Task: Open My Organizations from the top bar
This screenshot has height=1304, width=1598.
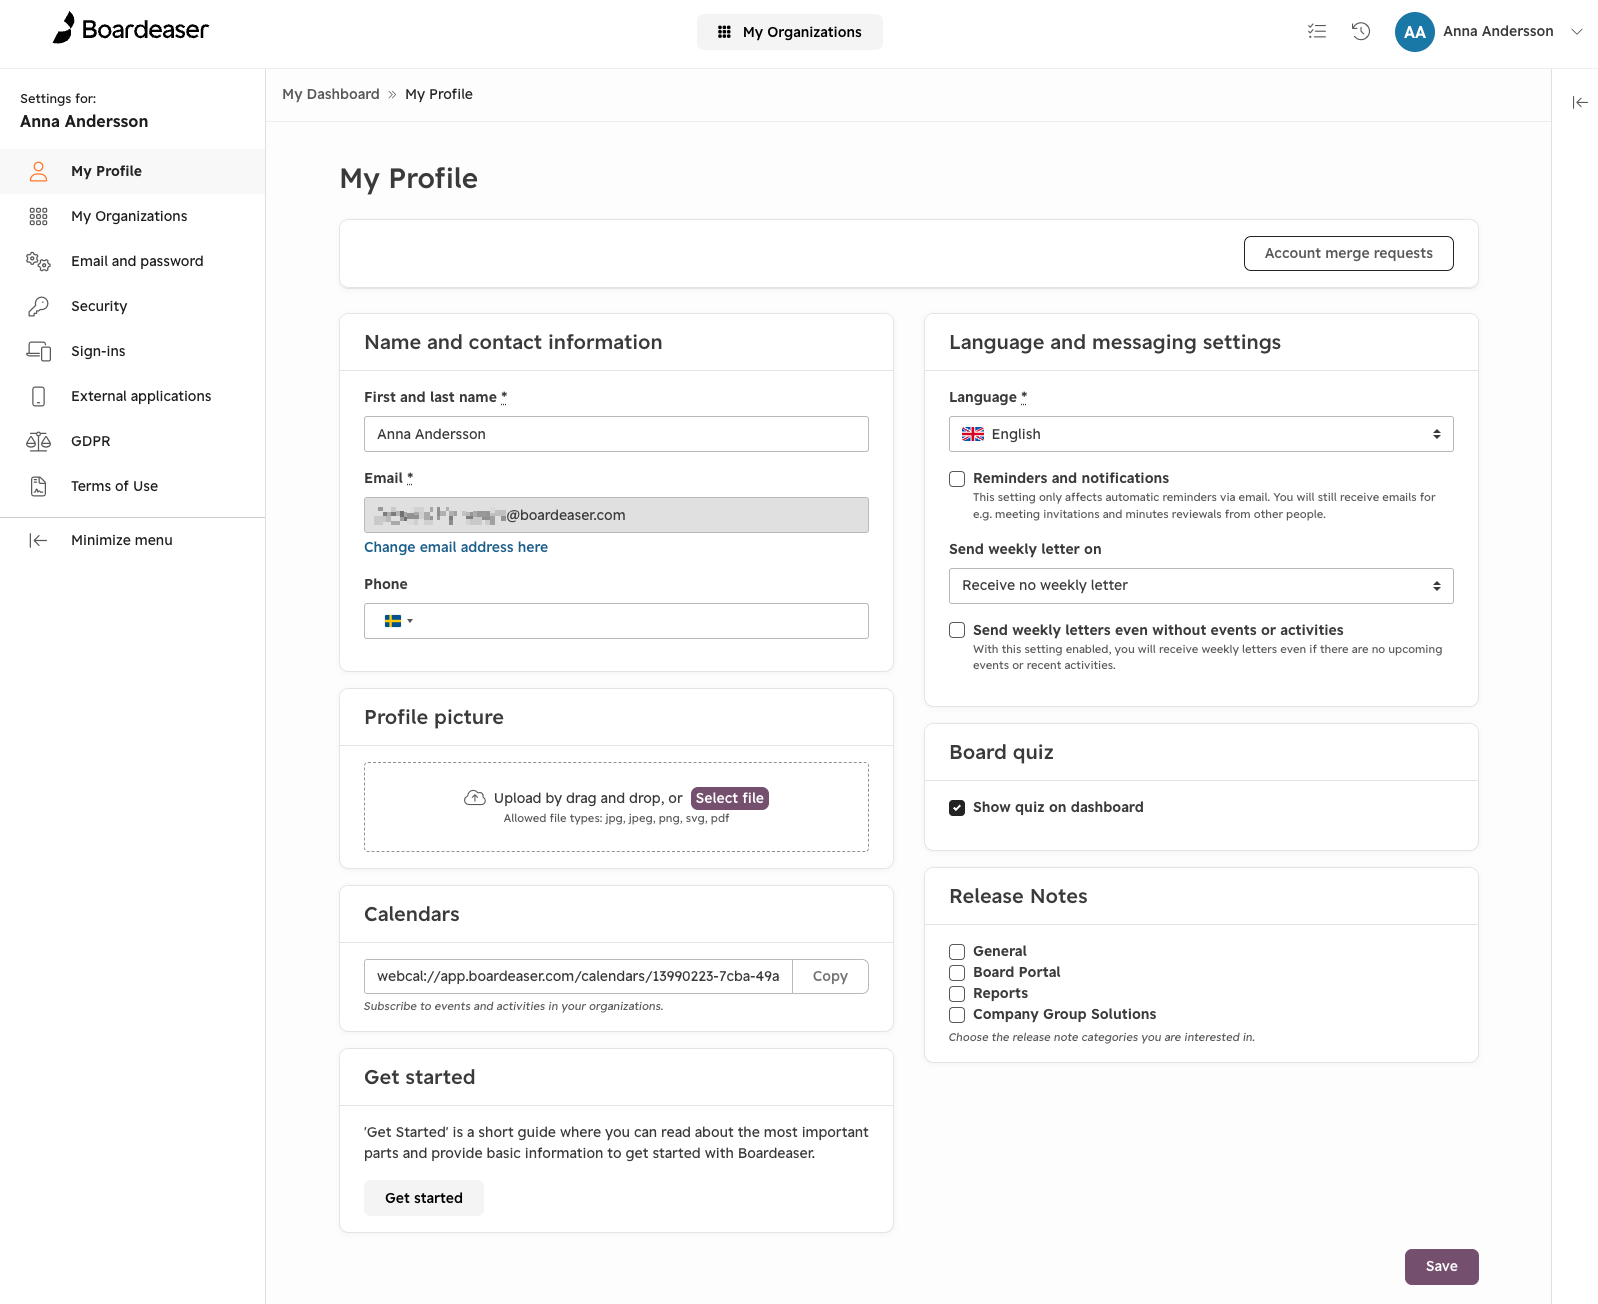Action: tap(790, 32)
